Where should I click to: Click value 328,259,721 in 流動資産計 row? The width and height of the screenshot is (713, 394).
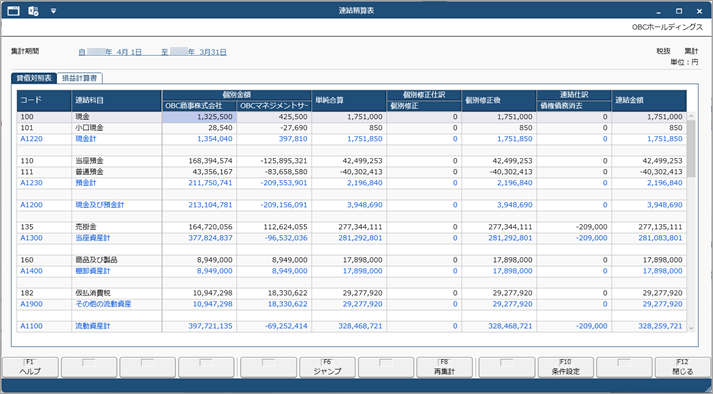tap(660, 326)
